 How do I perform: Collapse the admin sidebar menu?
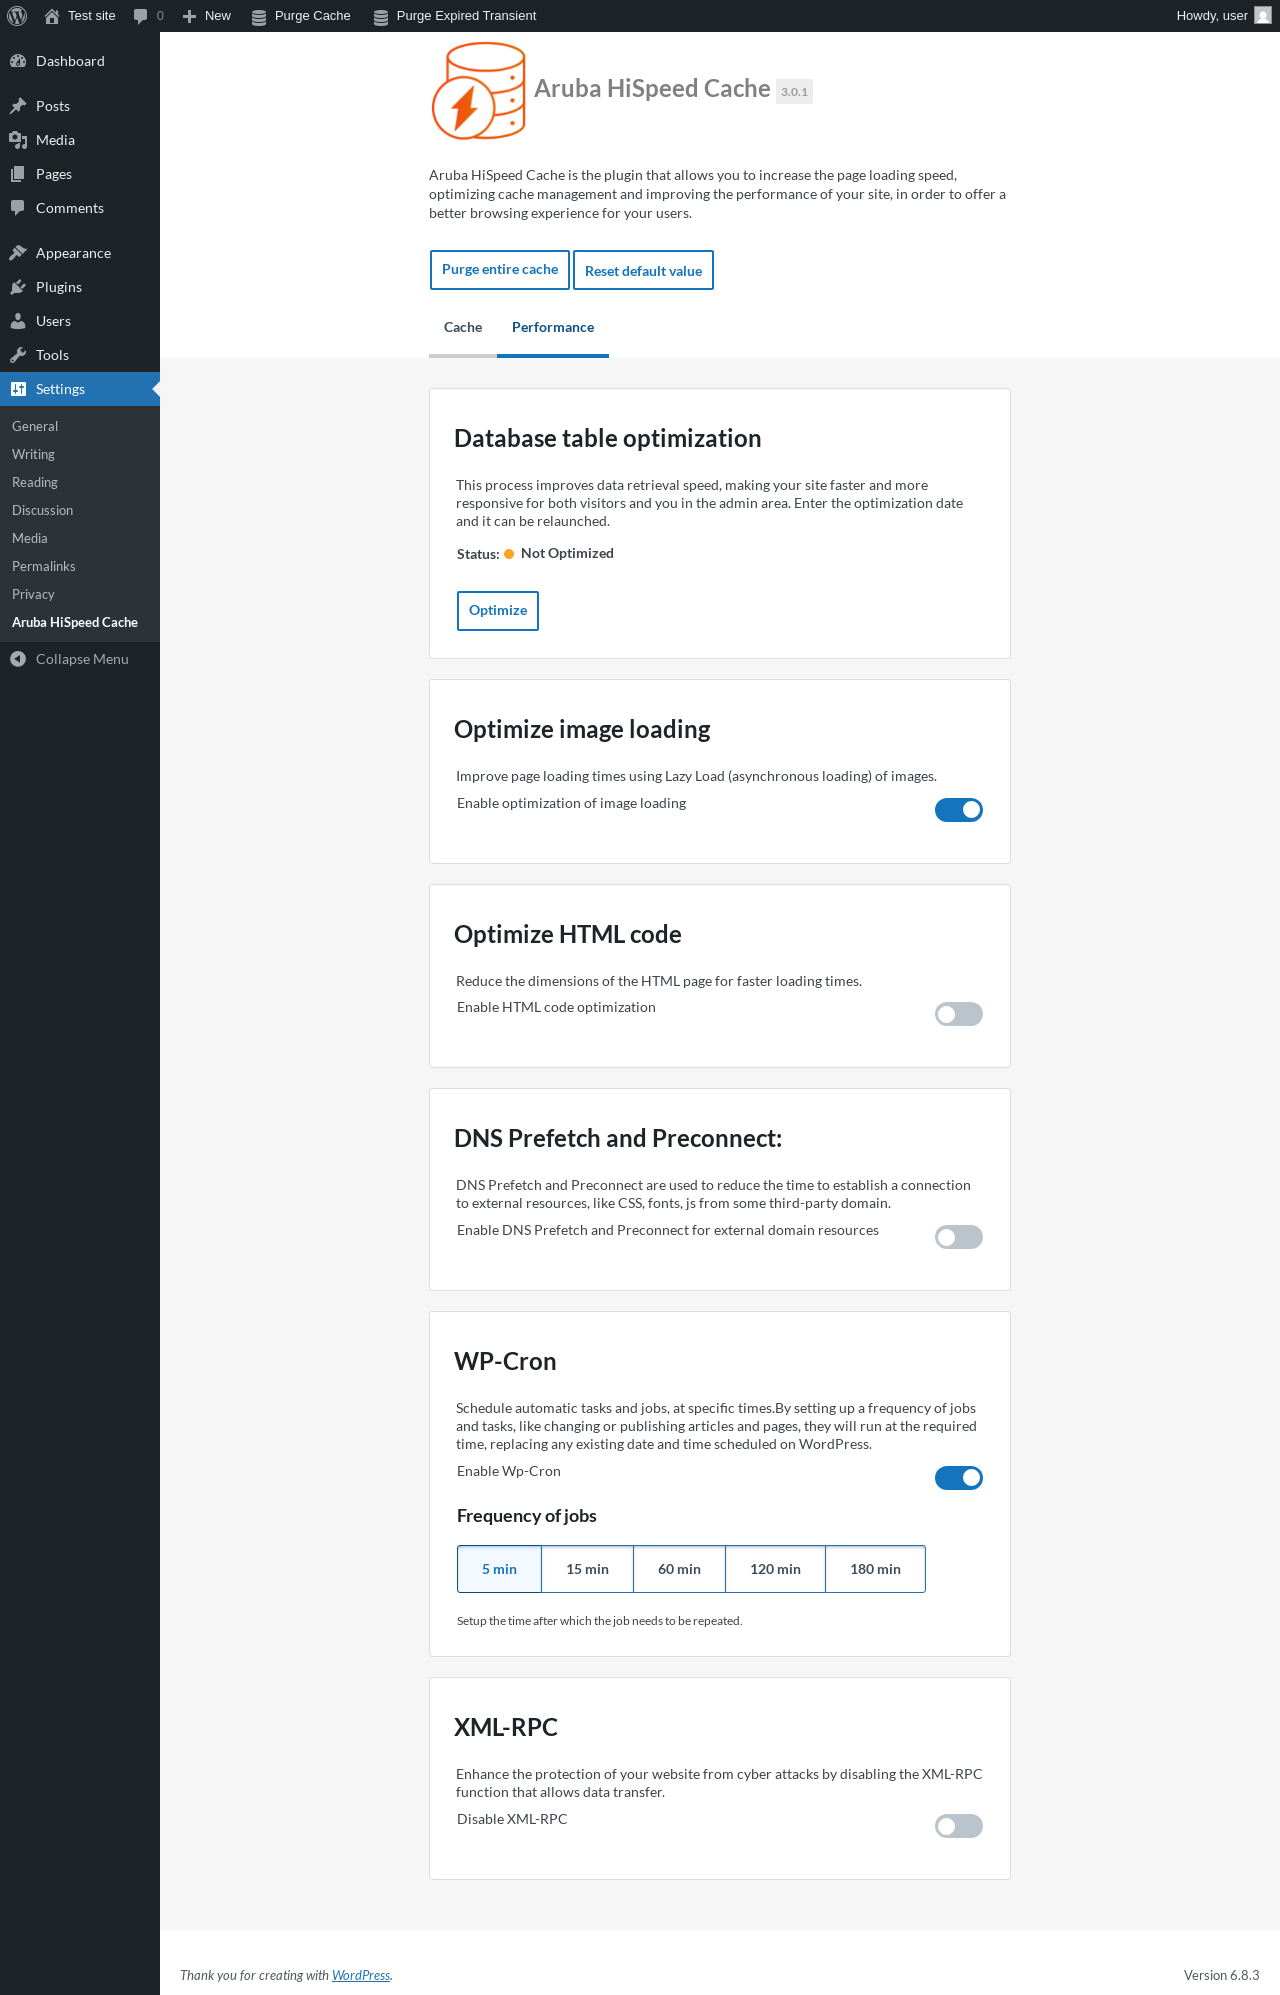tap(70, 659)
